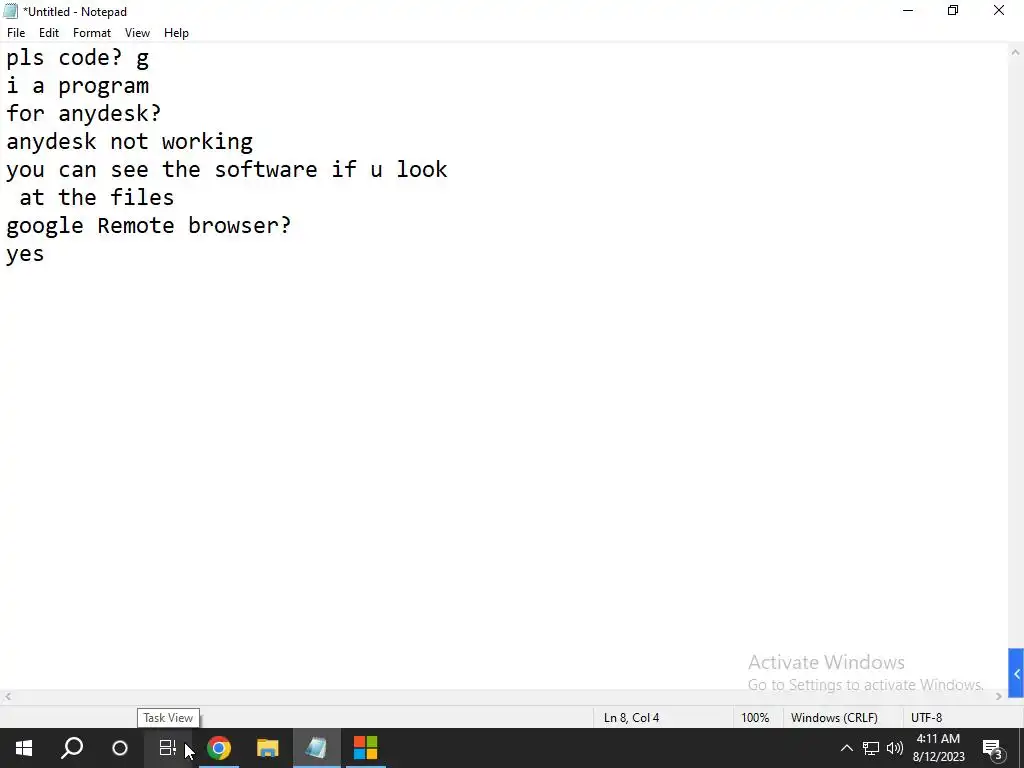Click the text "pls code? g"

click(x=78, y=58)
